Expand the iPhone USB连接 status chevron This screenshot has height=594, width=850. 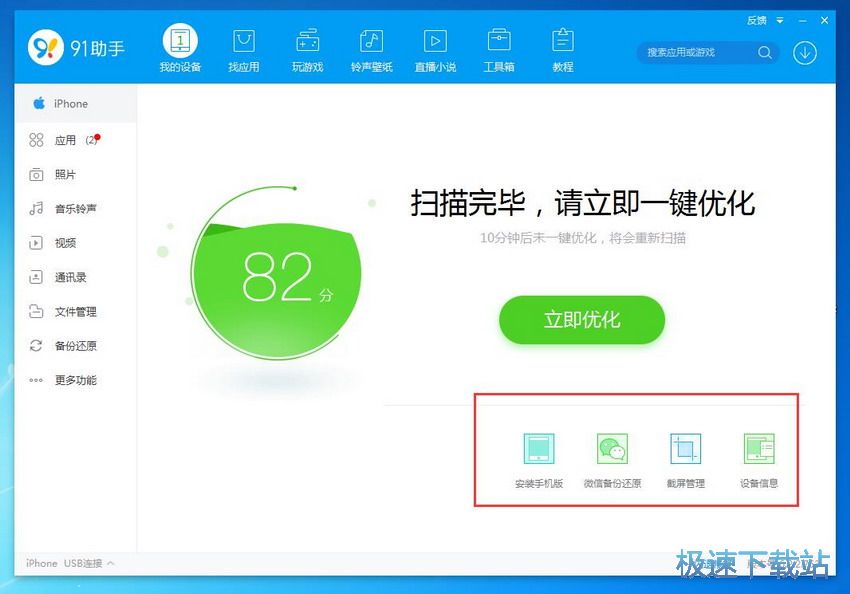[x=111, y=563]
